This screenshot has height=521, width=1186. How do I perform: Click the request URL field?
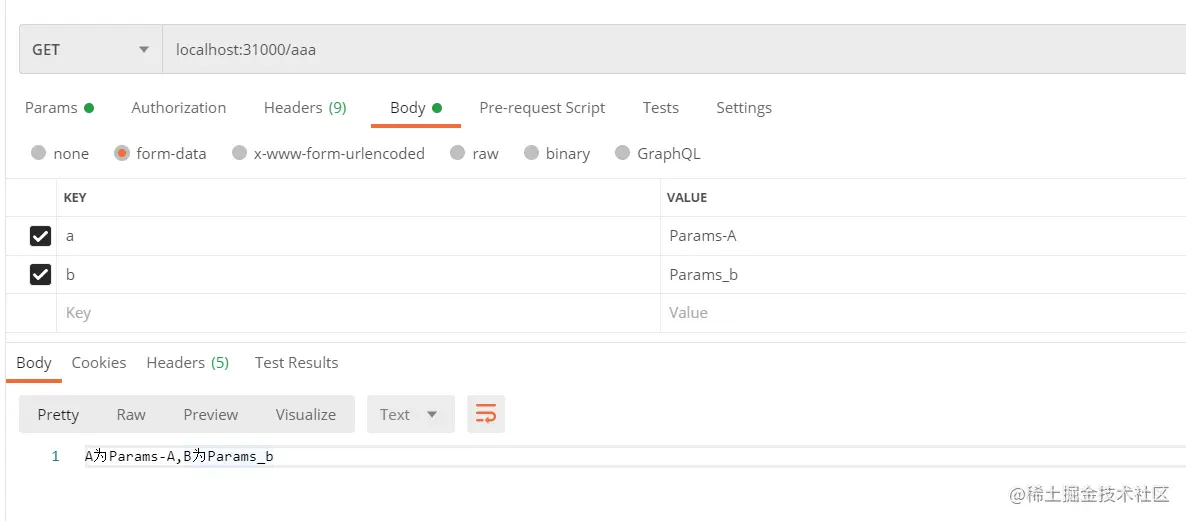[x=674, y=49]
